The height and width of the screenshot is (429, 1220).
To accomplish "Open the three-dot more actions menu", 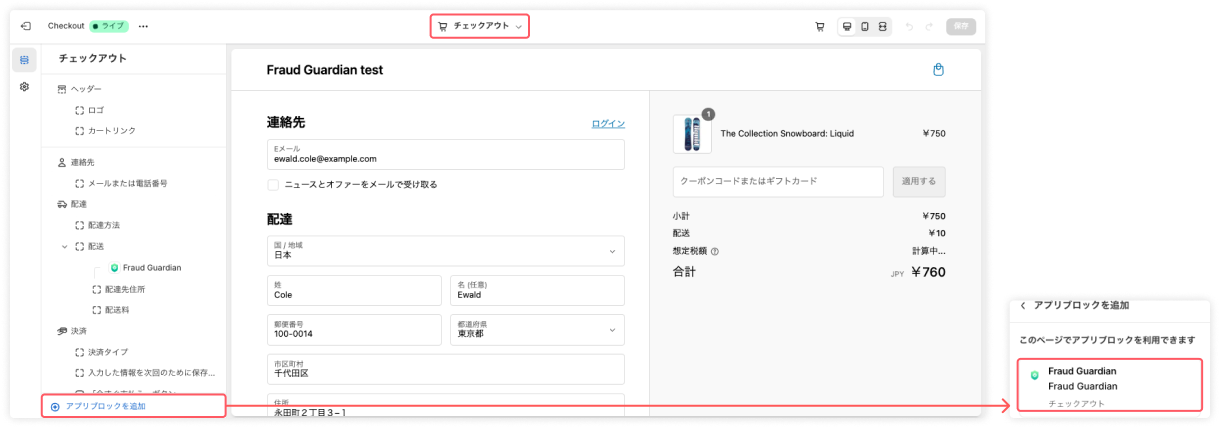I will coord(143,26).
